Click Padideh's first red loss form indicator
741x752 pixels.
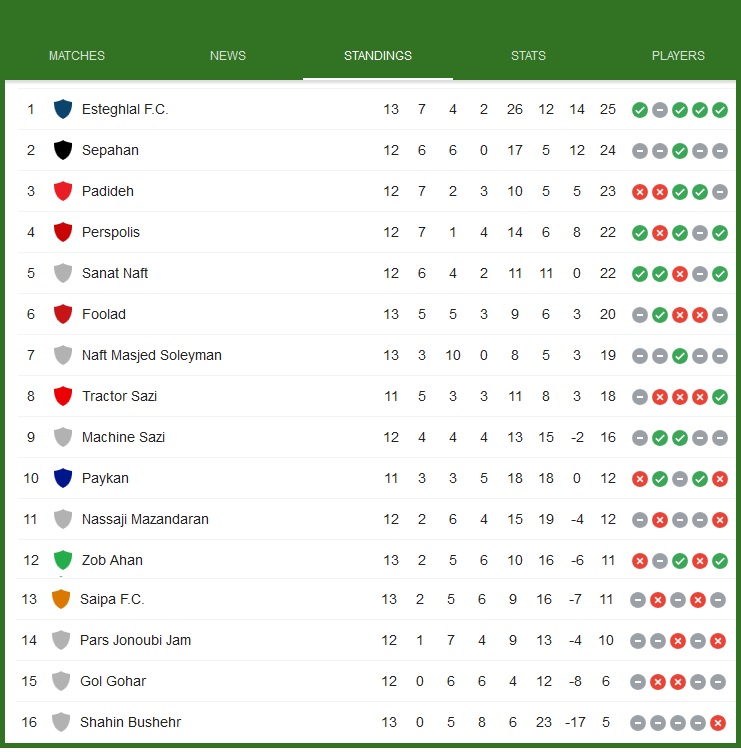[640, 192]
